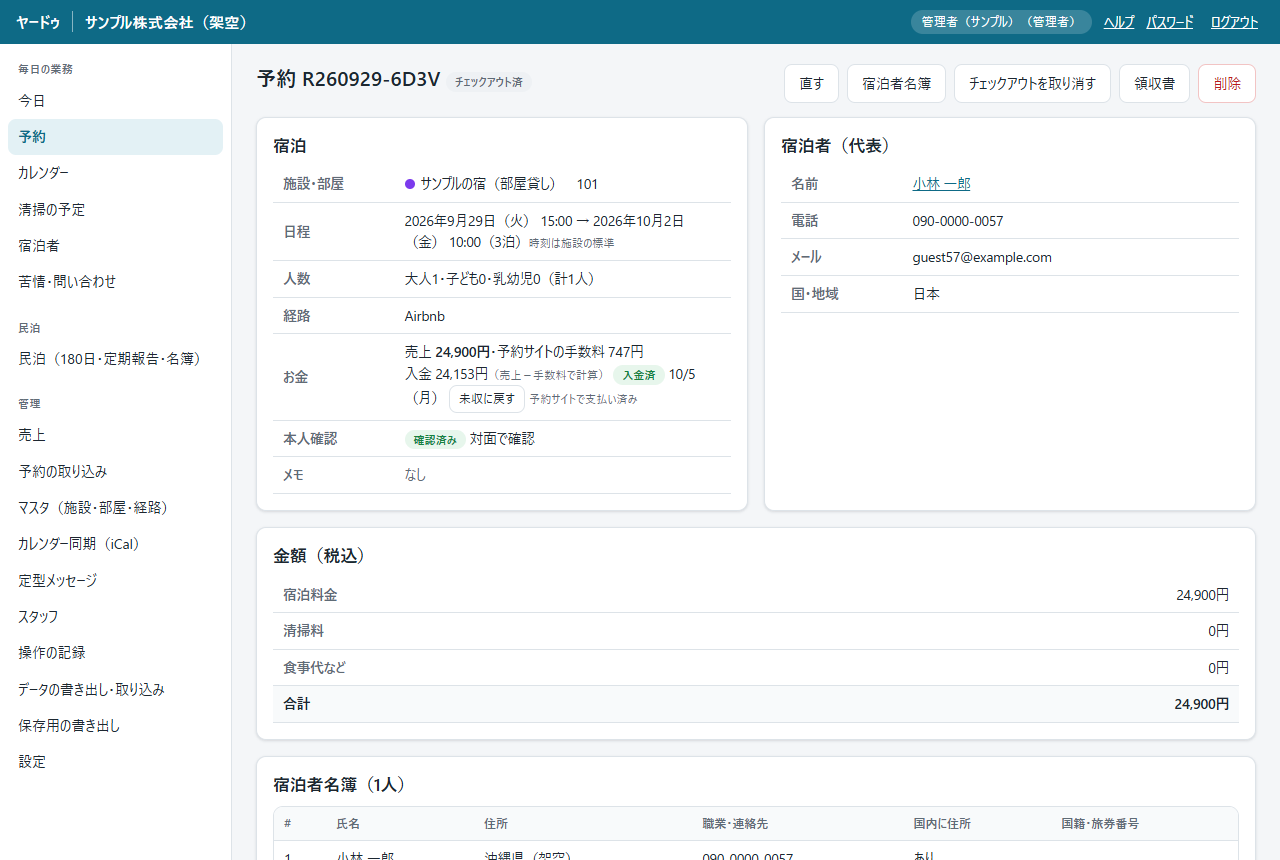This screenshot has height=860, width=1280.
Task: Go to 宿泊者 sidebar item
Action: click(x=115, y=245)
